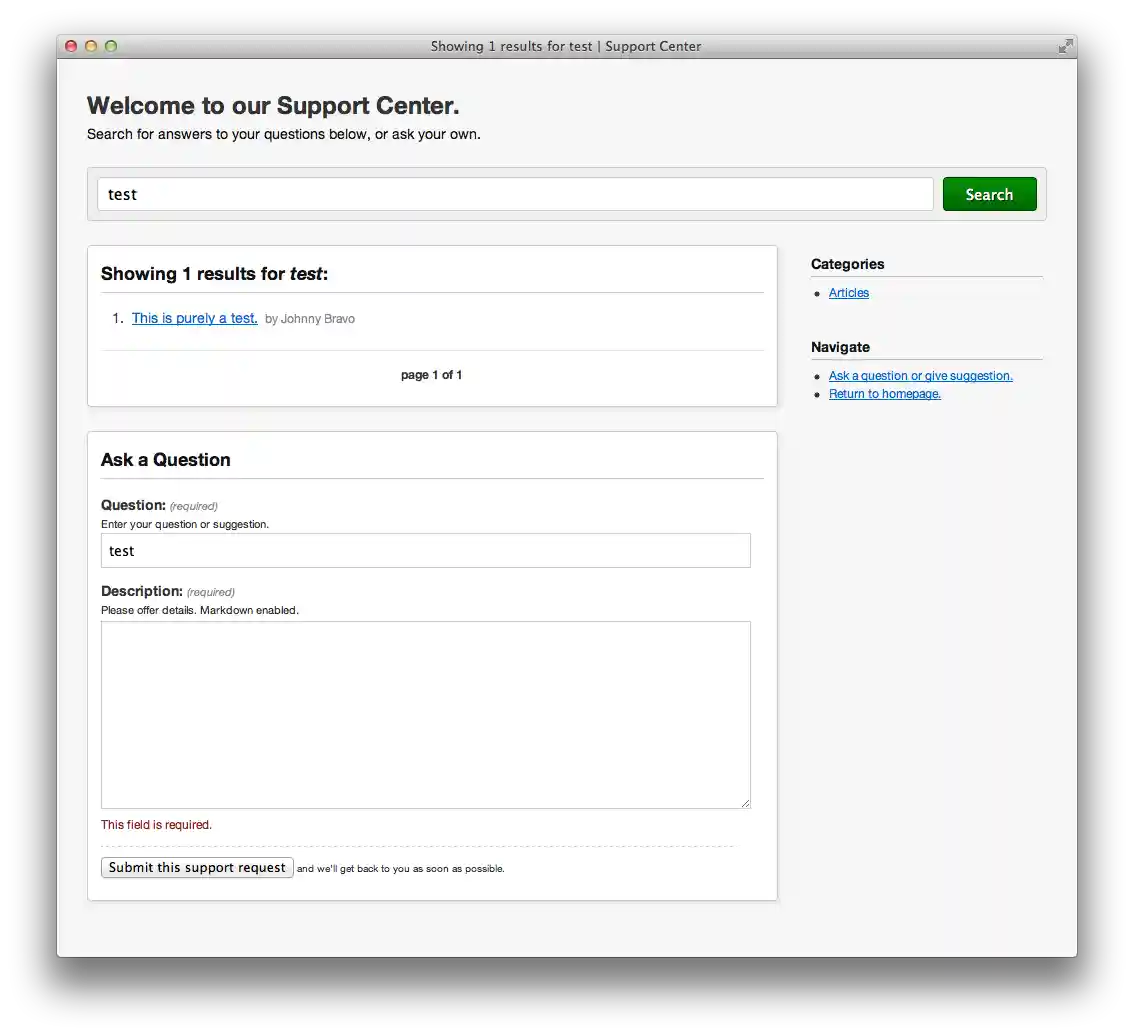Click the yellow minimize window button
This screenshot has width=1134, height=1036.
[x=90, y=46]
